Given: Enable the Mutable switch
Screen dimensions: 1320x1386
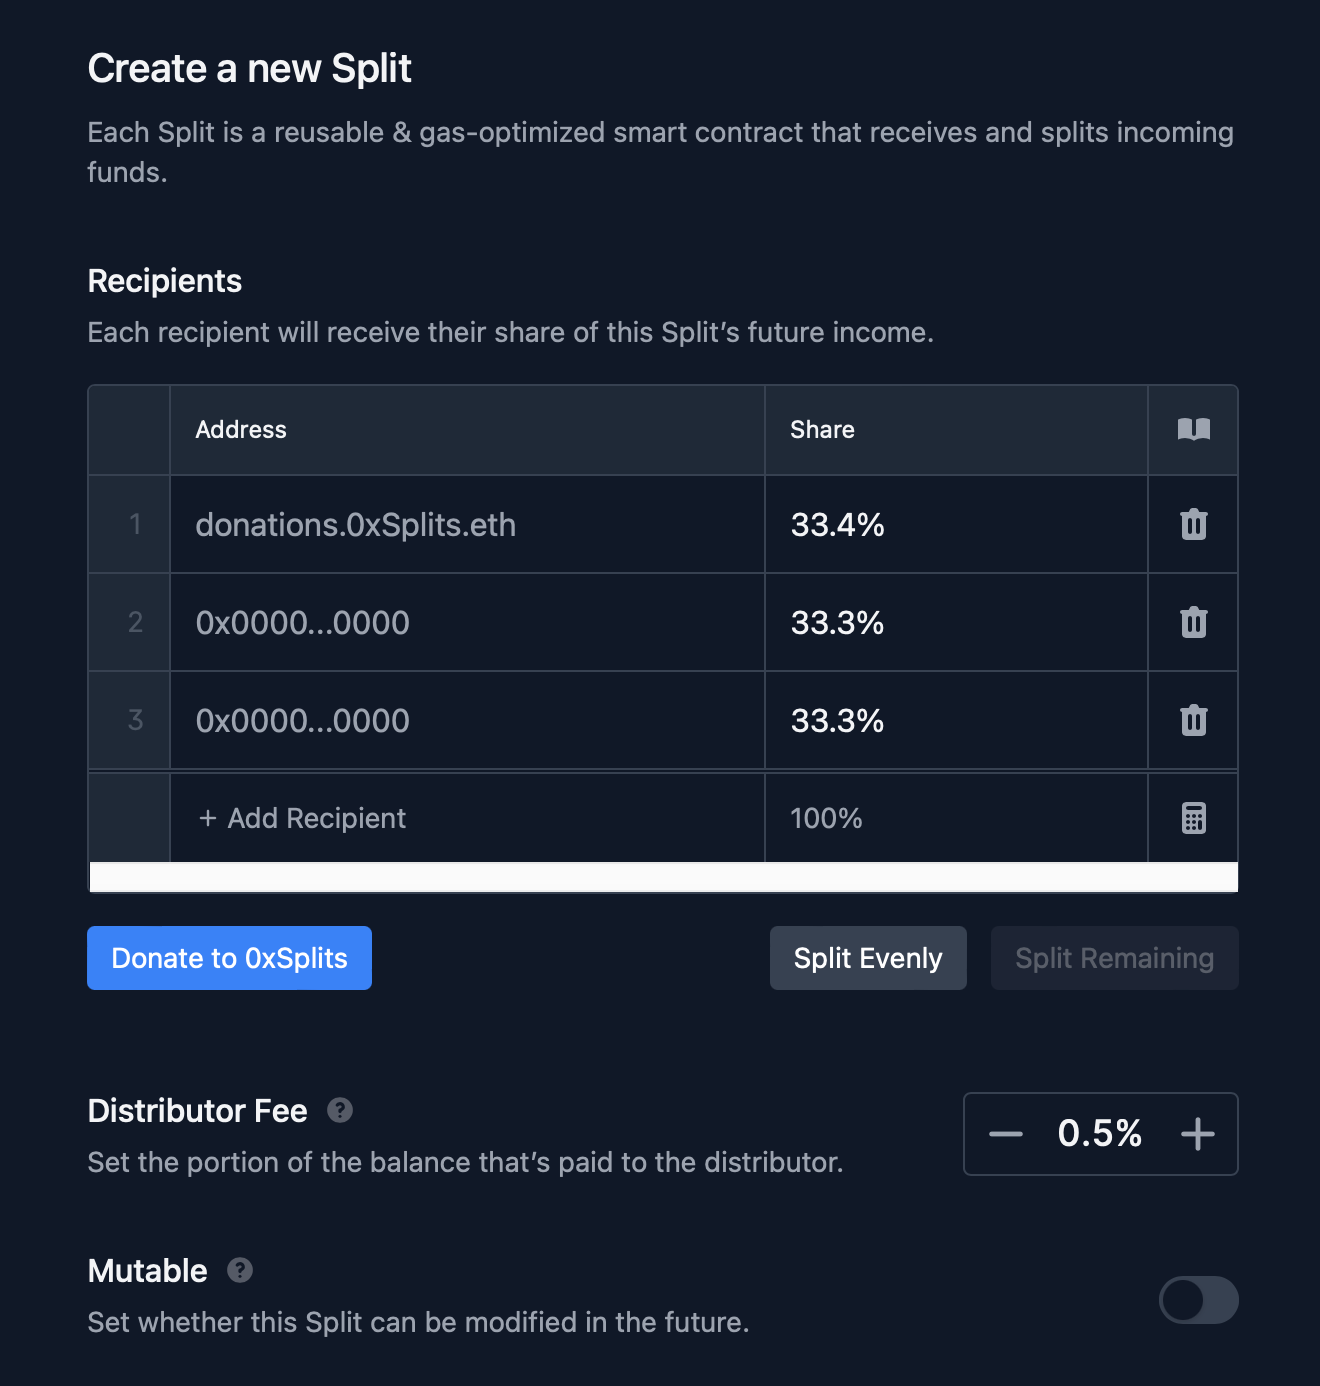Looking at the screenshot, I should 1198,1300.
